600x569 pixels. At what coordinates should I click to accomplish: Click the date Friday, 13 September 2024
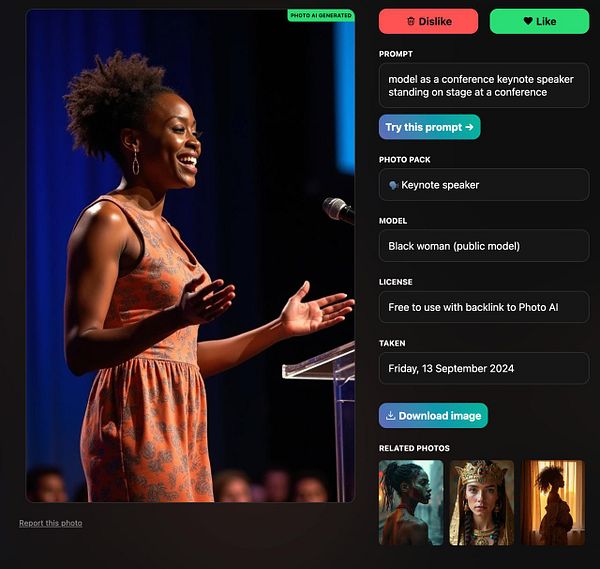tap(451, 368)
